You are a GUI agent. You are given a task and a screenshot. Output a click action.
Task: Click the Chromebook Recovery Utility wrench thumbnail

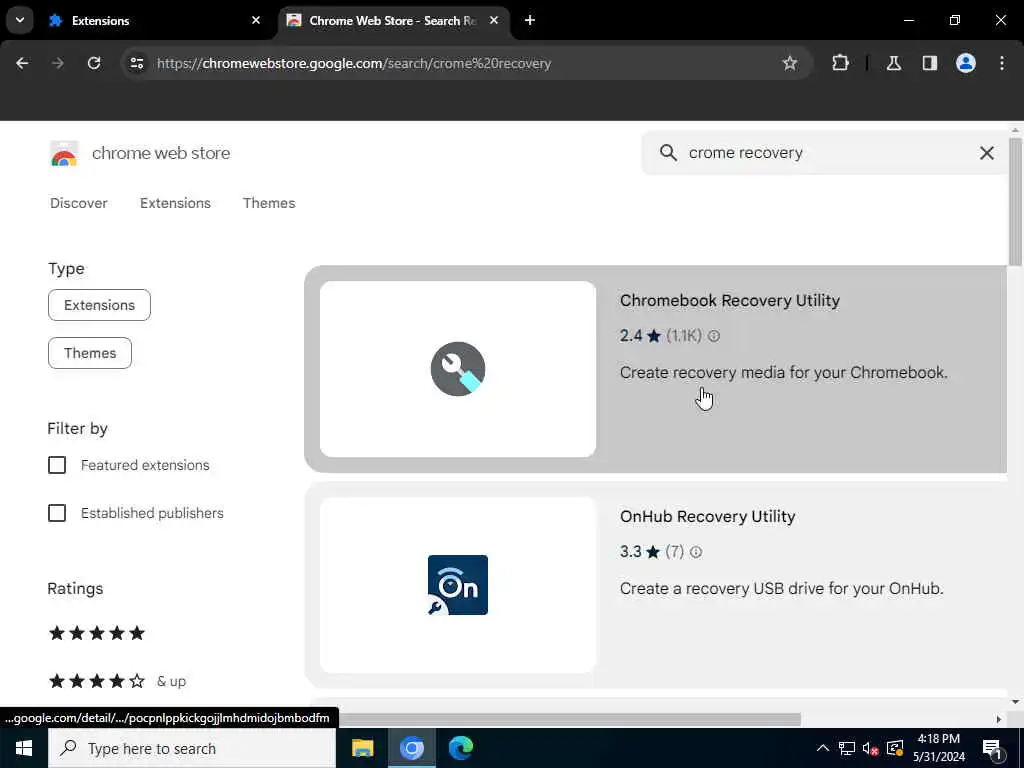coord(458,369)
